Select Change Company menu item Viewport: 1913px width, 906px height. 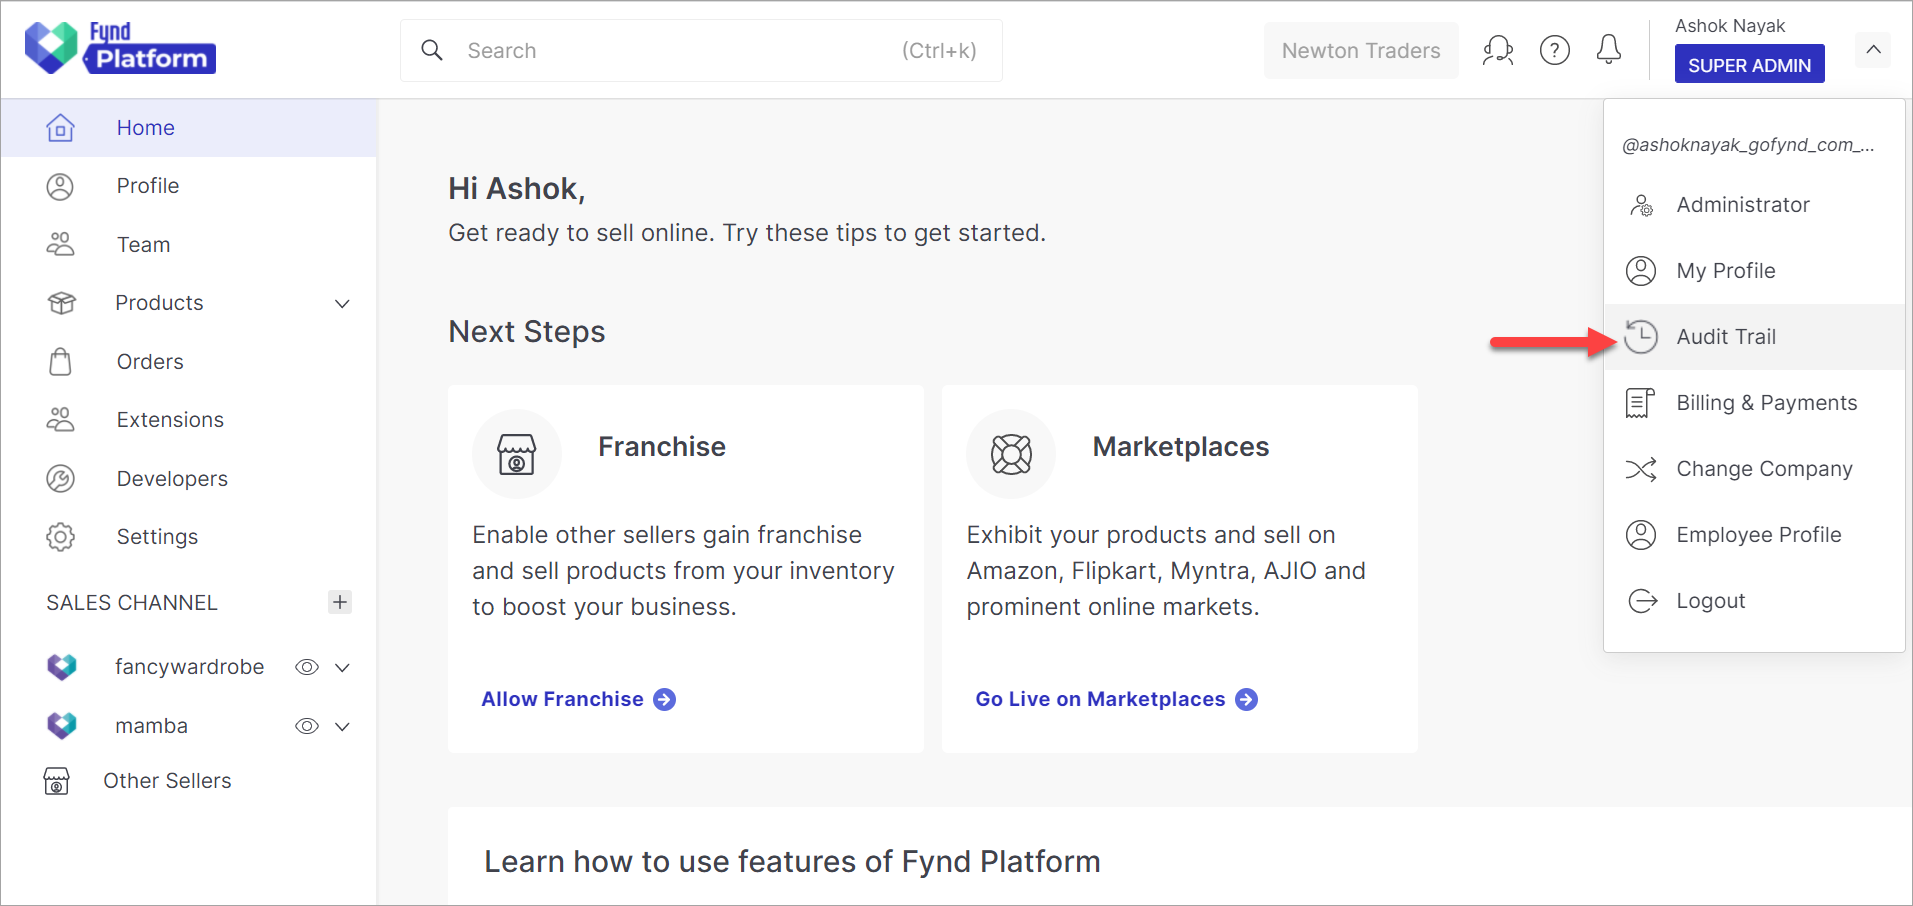[x=1754, y=469]
